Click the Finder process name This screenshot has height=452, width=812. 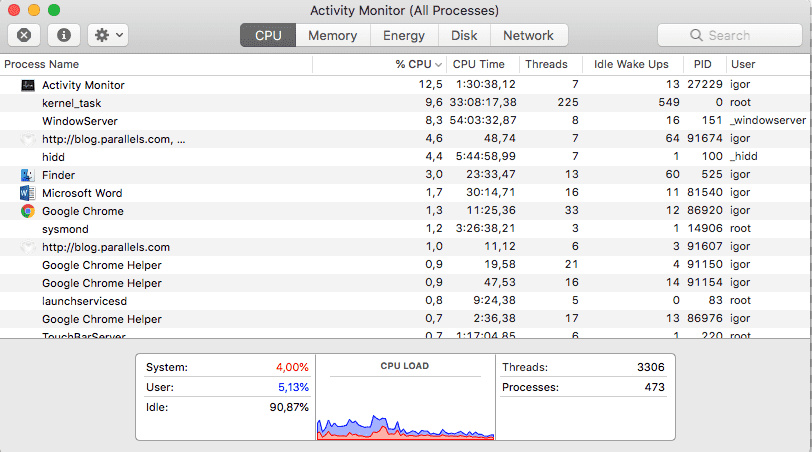59,175
